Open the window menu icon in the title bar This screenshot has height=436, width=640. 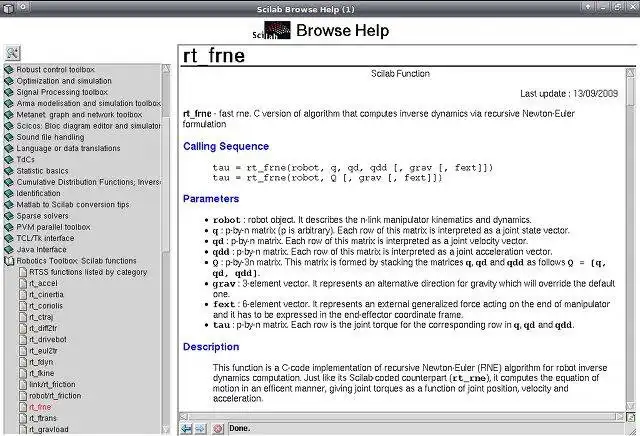(8, 8)
